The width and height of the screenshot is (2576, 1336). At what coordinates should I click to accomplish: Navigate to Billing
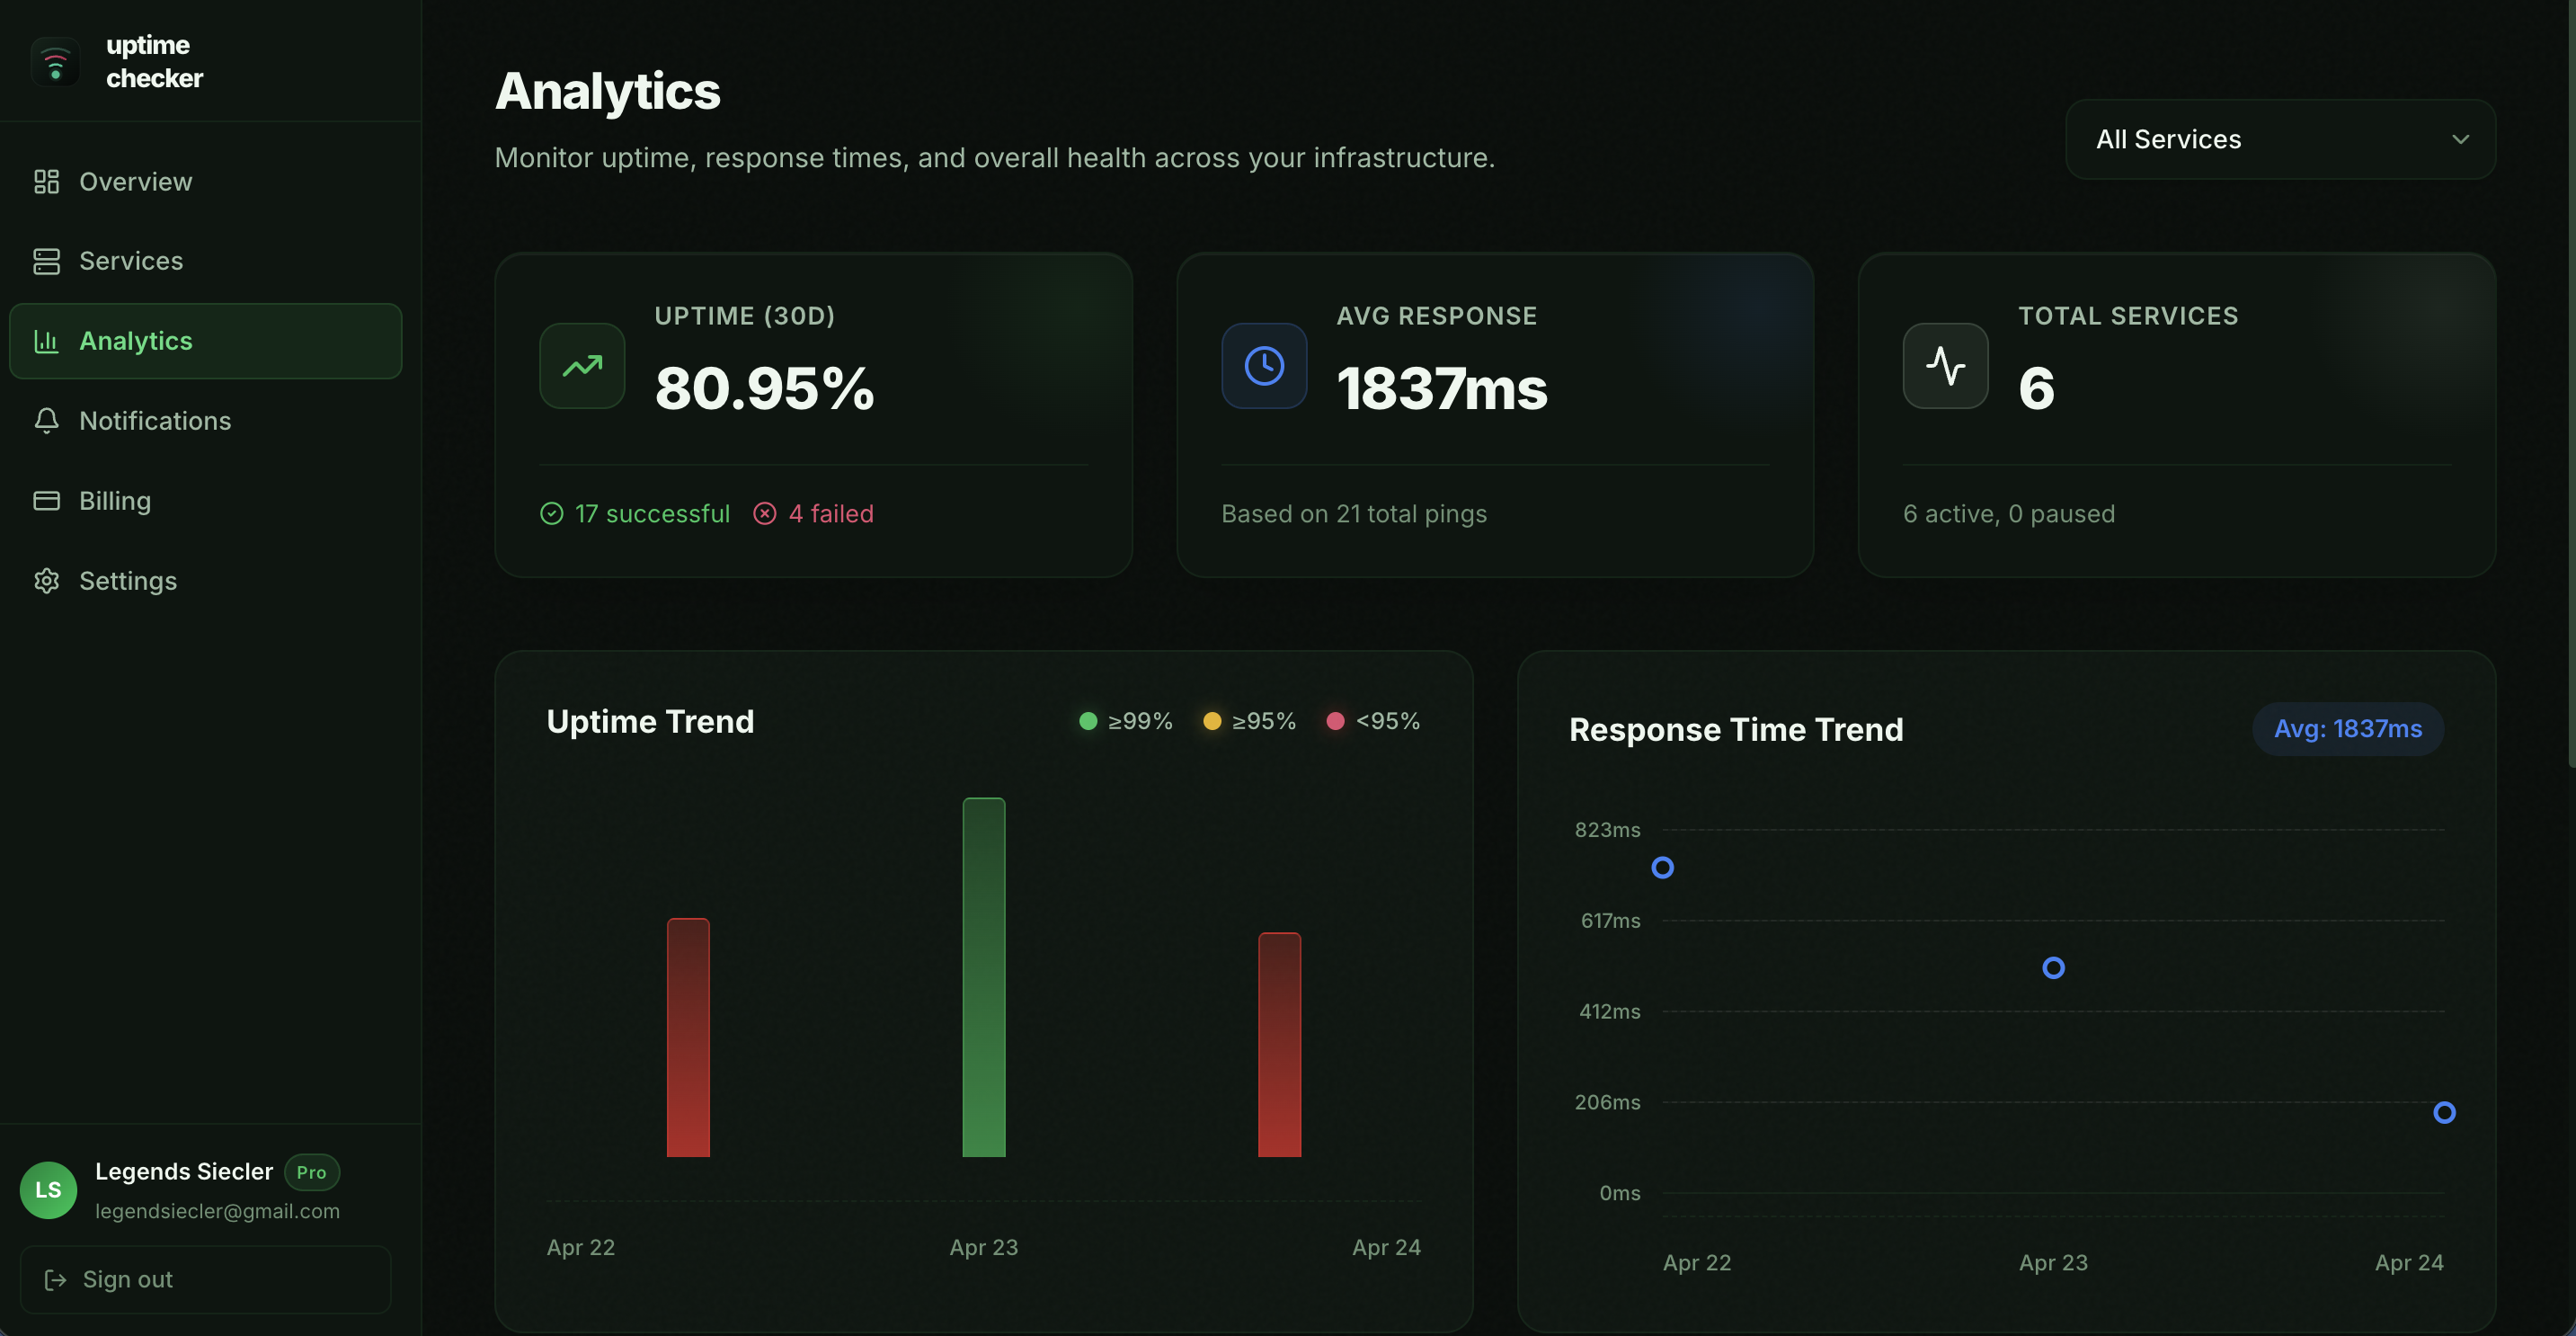pyautogui.click(x=206, y=501)
